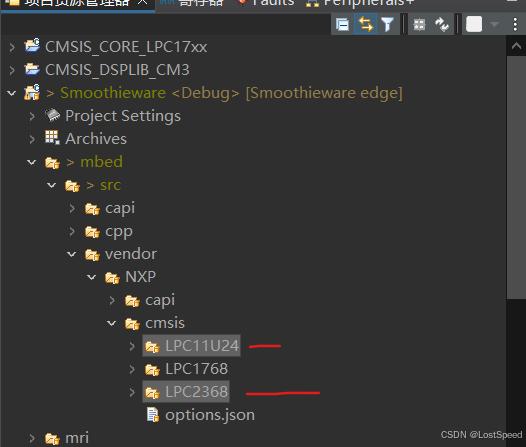Expand the capi folder under NXP
The width and height of the screenshot is (526, 447).
point(112,300)
